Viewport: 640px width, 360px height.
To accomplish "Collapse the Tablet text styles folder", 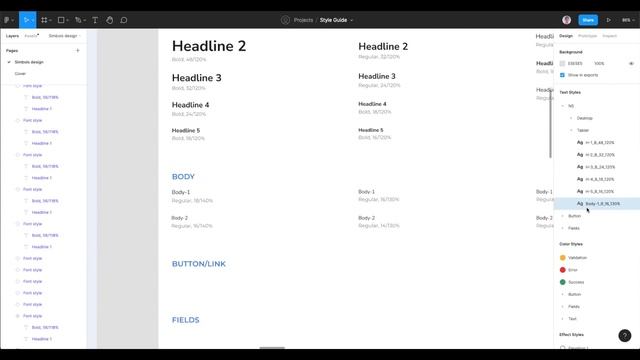I will 571,130.
